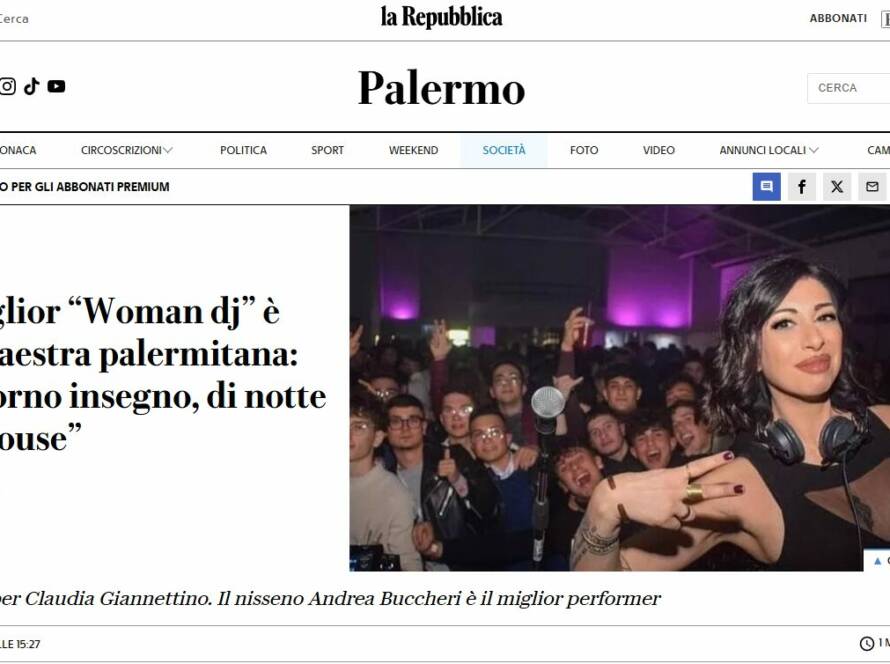Screen dimensions: 890x664
Task: Share article via email envelope icon
Action: [872, 187]
